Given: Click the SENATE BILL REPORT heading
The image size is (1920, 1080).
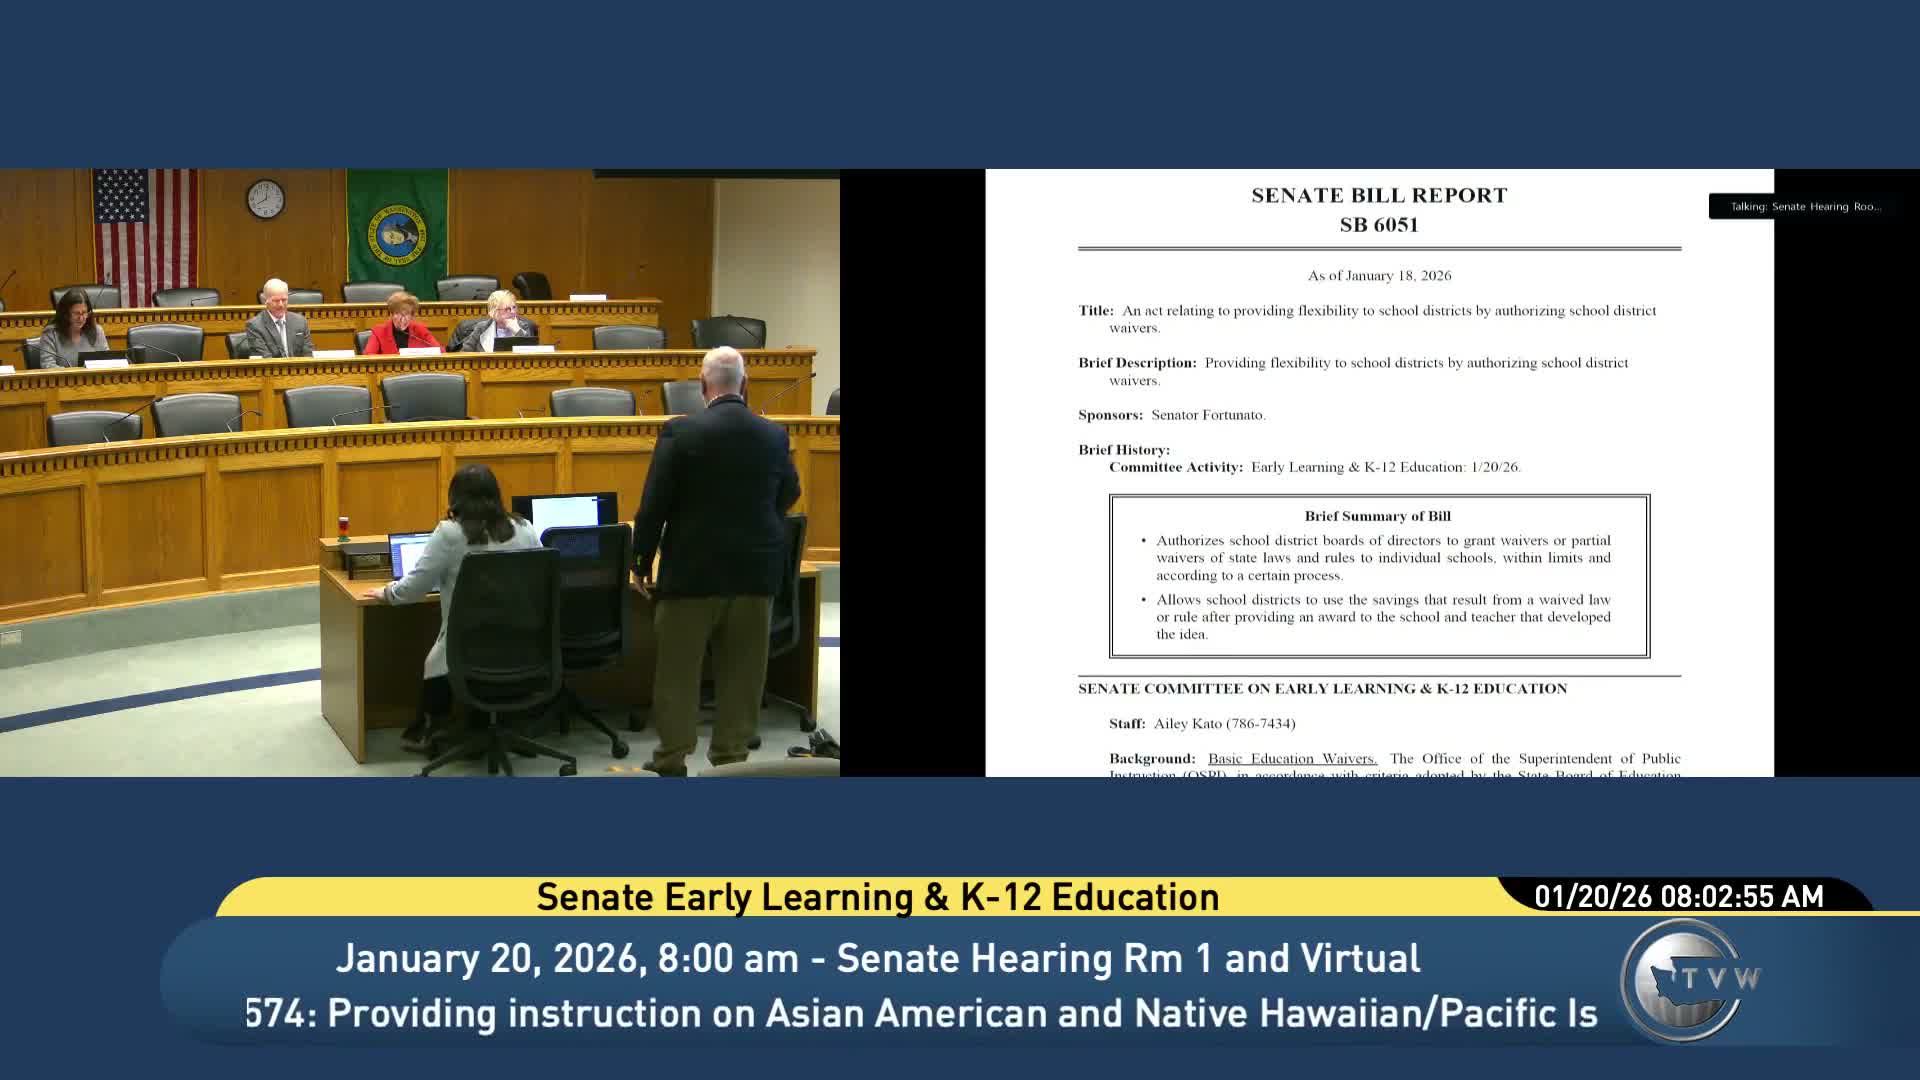Looking at the screenshot, I should [x=1379, y=196].
